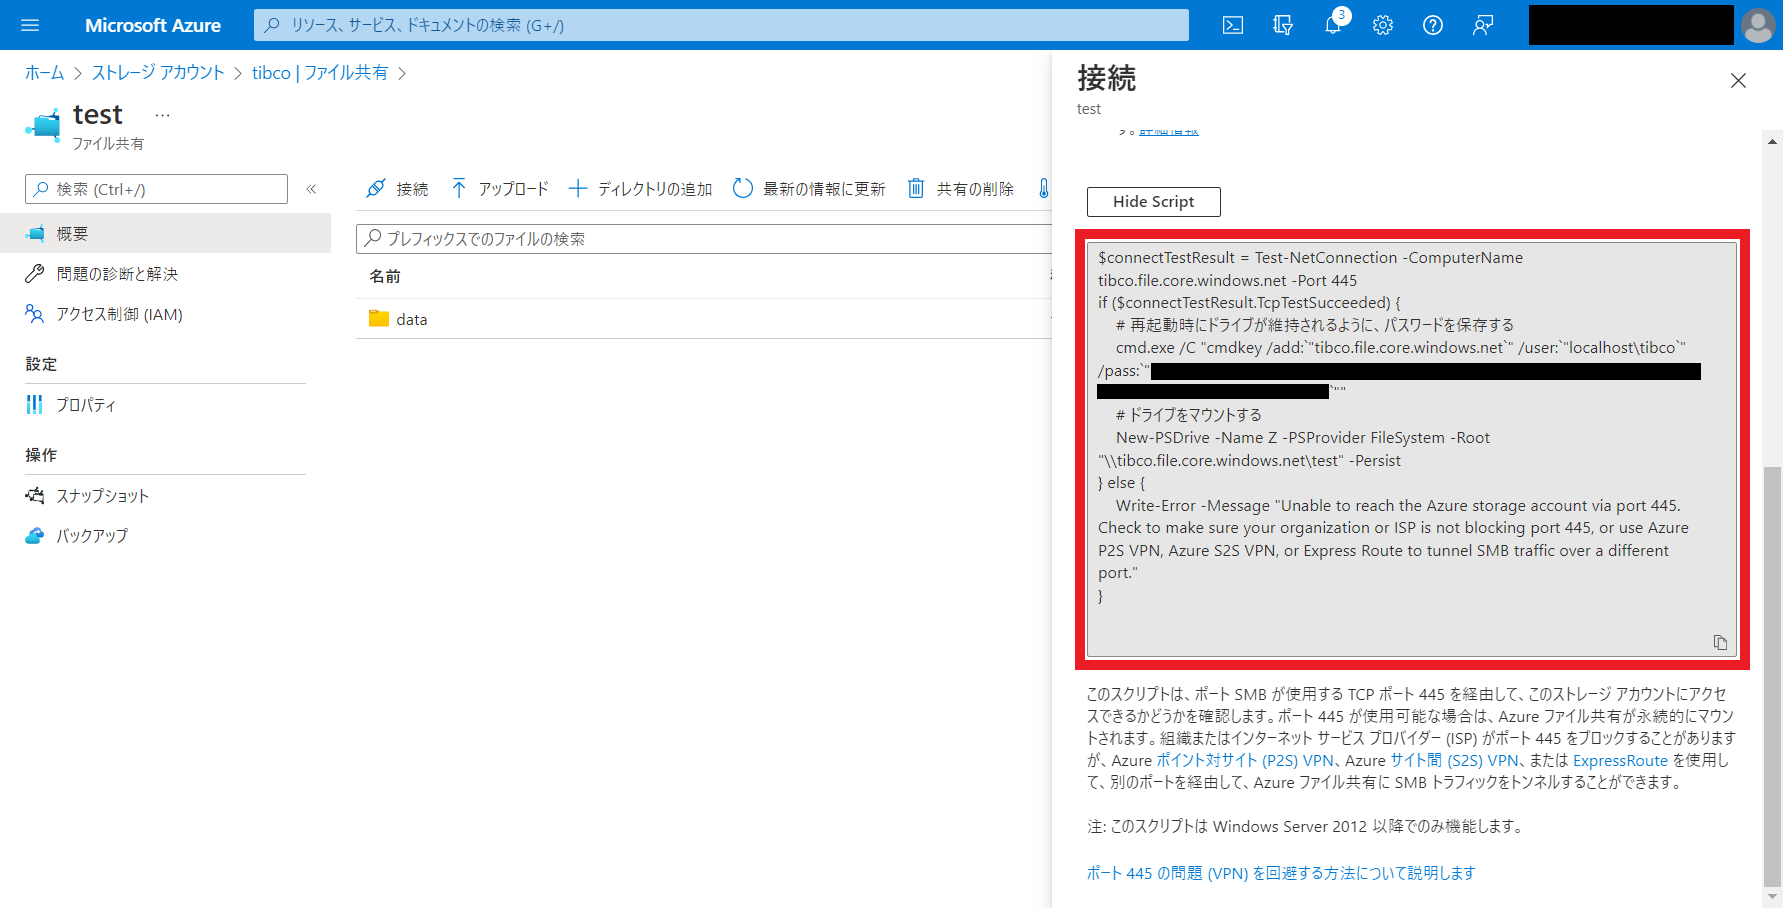This screenshot has height=908, width=1783.
Task: Click ディレクトリの追加 toolbar button
Action: click(x=641, y=189)
